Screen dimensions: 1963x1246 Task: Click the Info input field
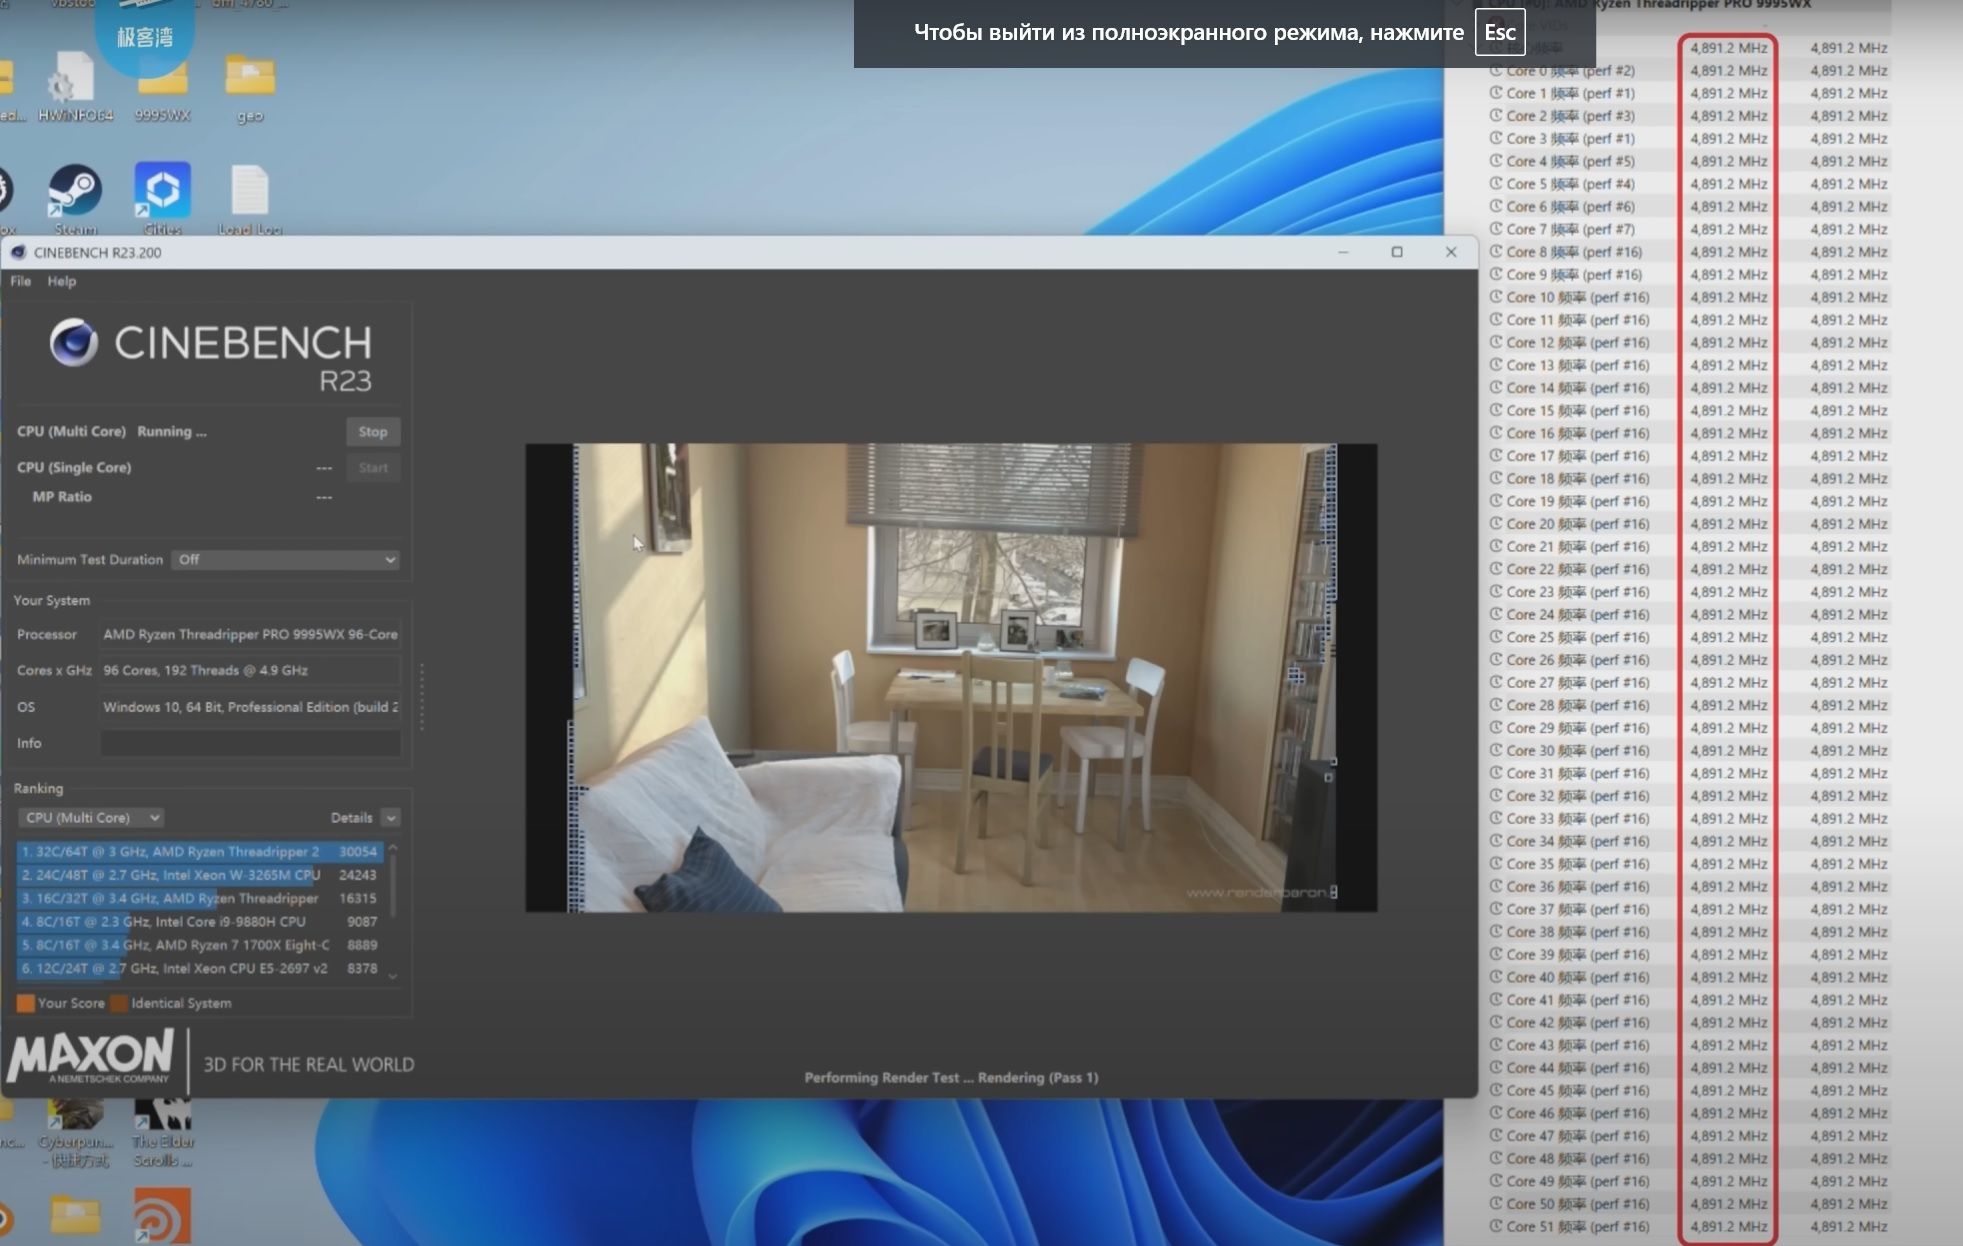pos(250,743)
